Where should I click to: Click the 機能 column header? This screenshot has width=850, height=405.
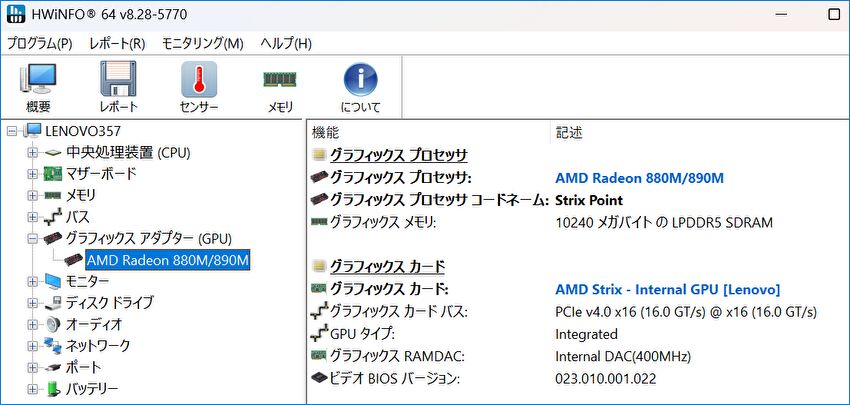coord(325,132)
